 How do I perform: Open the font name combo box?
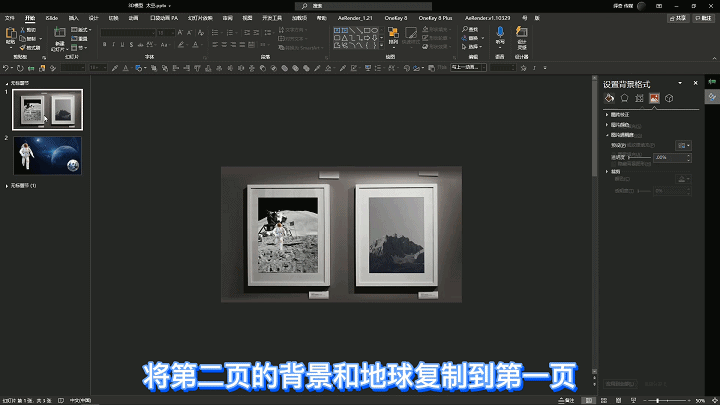coord(128,33)
